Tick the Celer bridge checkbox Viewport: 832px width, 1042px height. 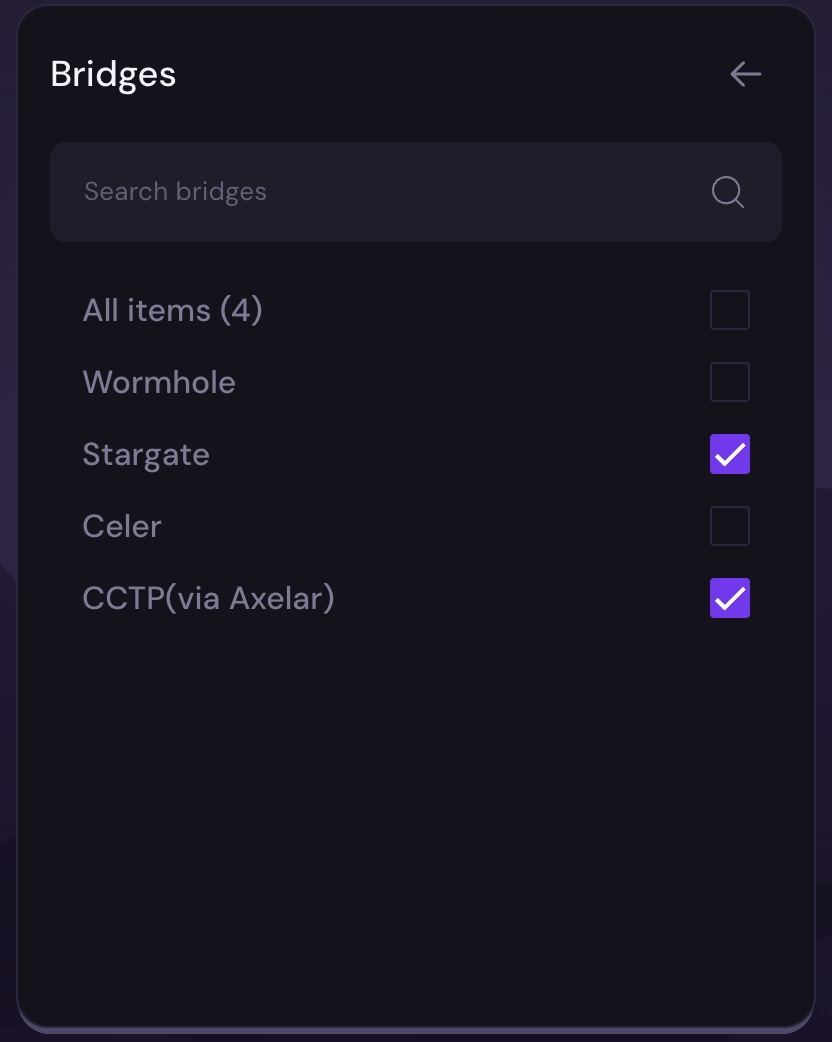730,526
